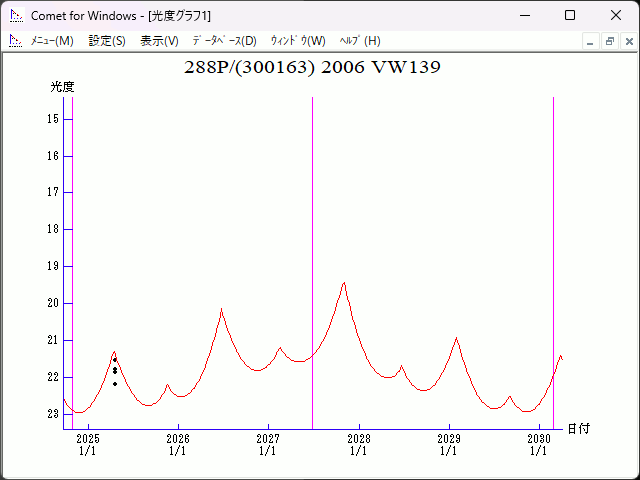Click the topmost black observation data point
This screenshot has width=640, height=480.
point(115,360)
